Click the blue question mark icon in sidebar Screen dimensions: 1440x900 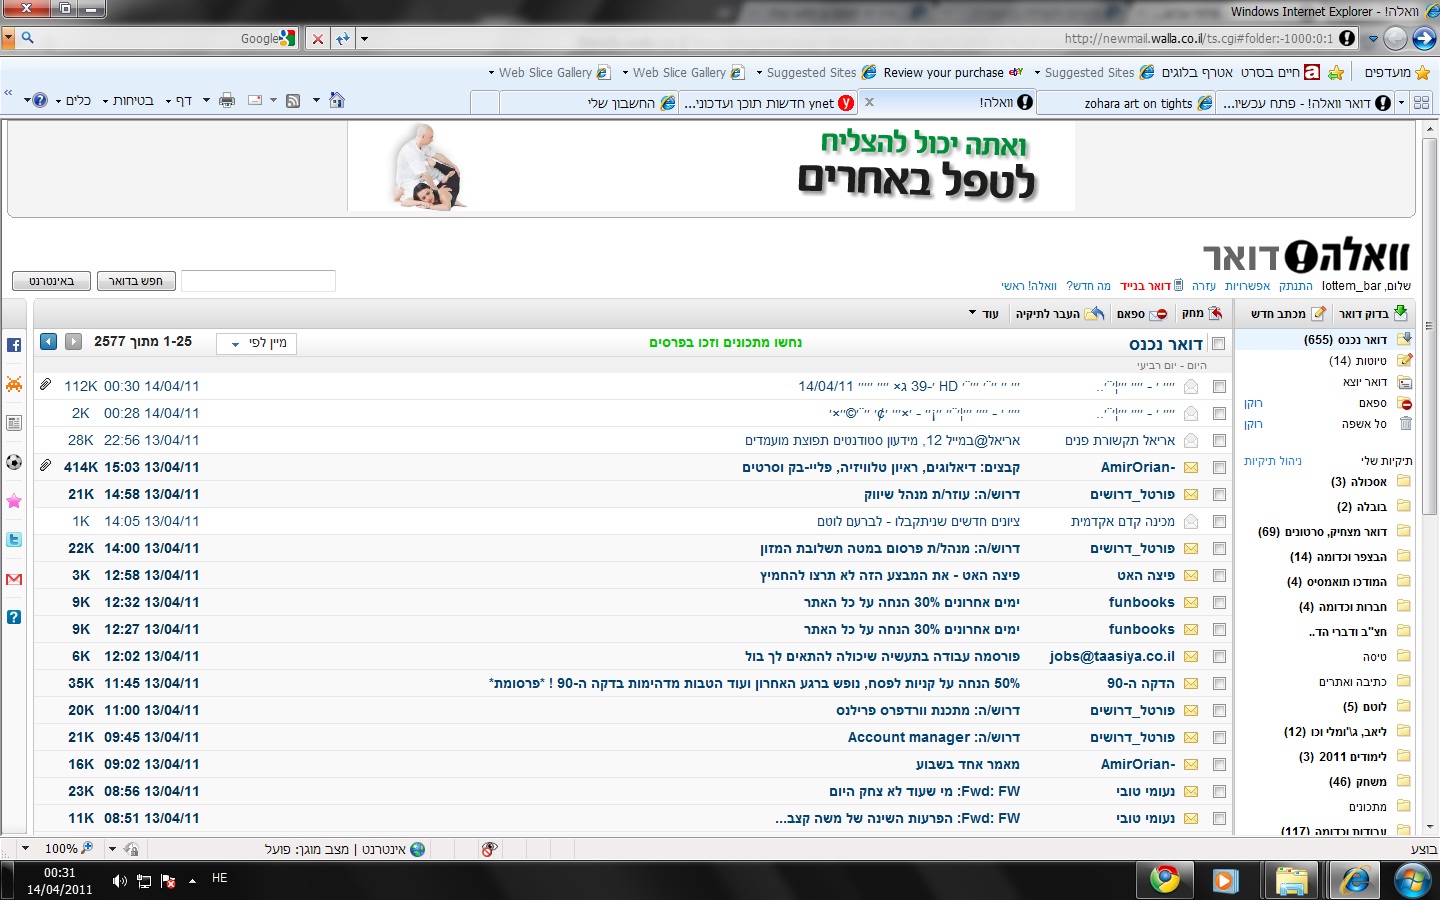tap(14, 617)
